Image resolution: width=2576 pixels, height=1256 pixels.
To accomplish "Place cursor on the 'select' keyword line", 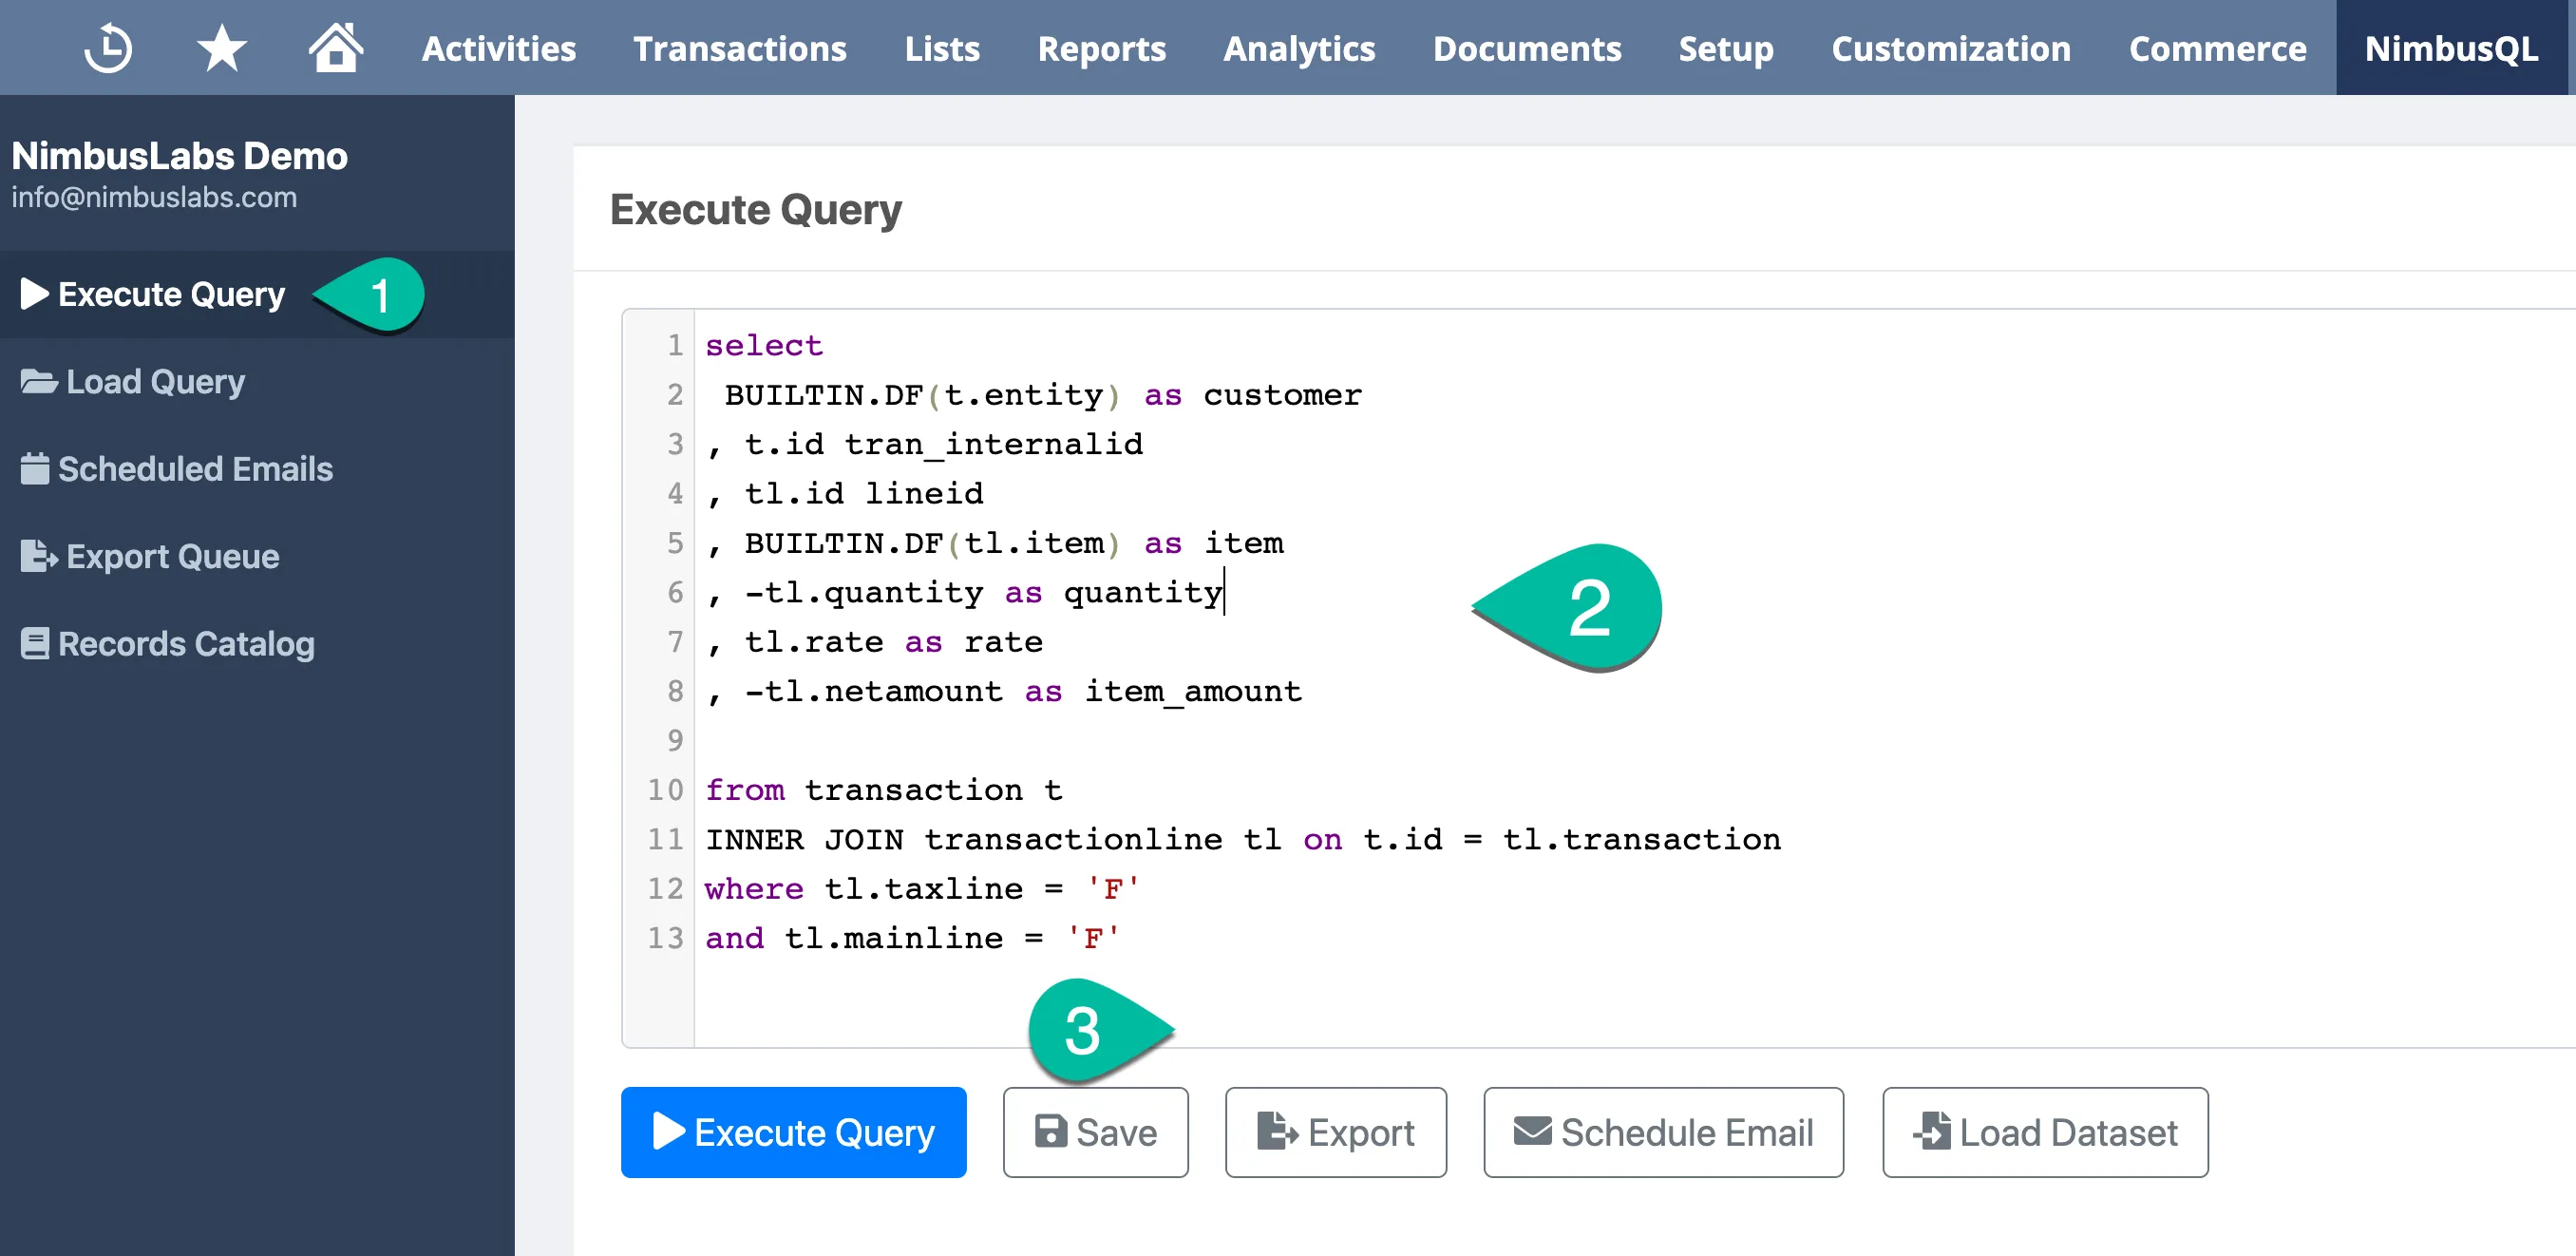I will coord(763,345).
